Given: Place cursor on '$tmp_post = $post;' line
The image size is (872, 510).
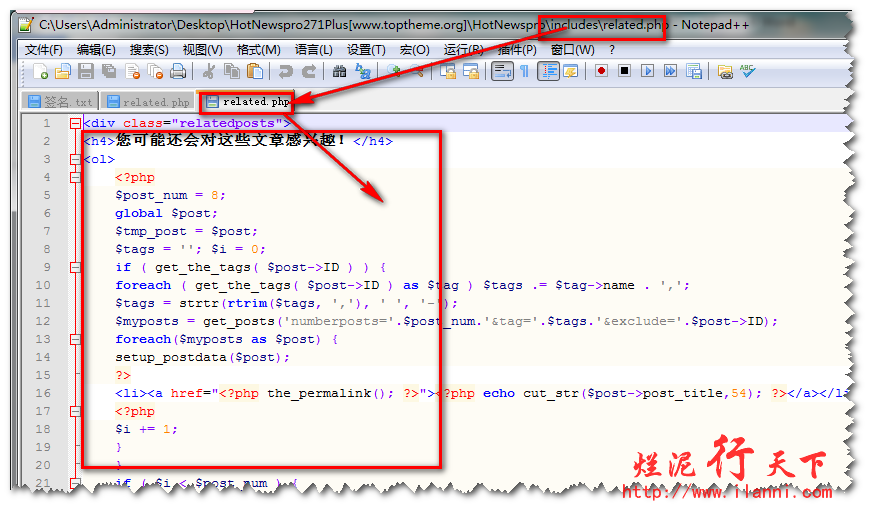Looking at the screenshot, I should point(186,231).
